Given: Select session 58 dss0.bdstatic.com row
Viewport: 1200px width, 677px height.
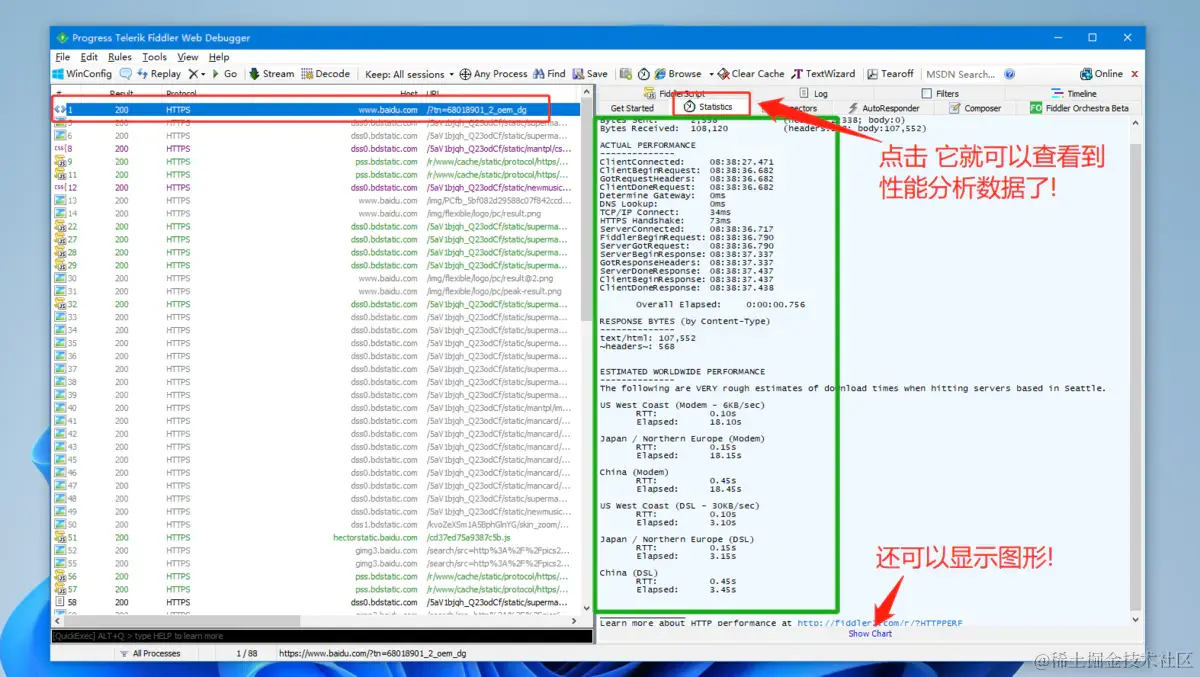Looking at the screenshot, I should (315, 602).
